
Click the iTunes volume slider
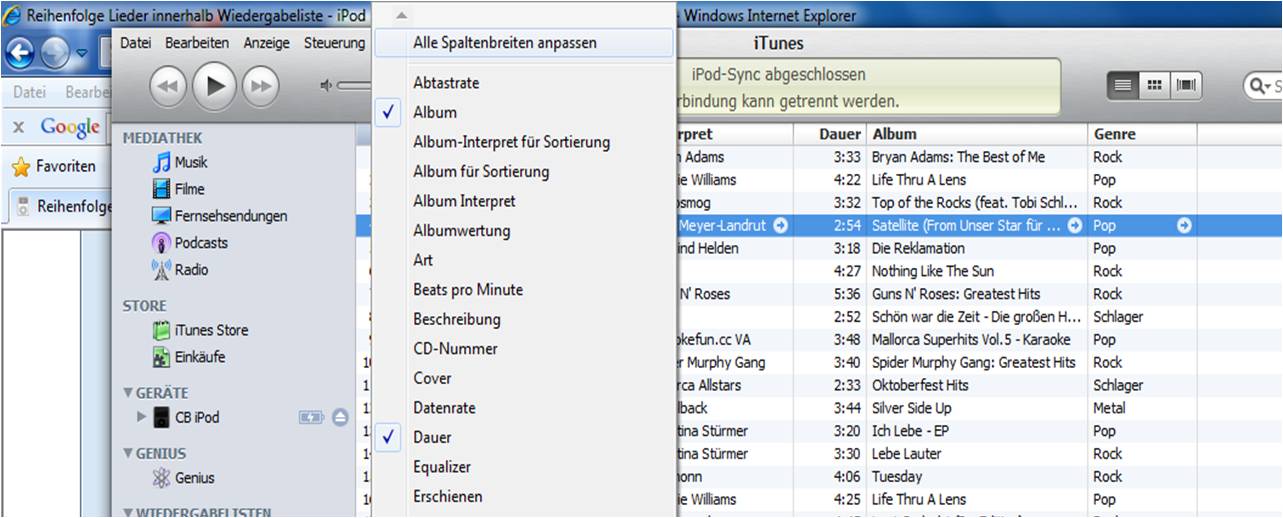[353, 86]
